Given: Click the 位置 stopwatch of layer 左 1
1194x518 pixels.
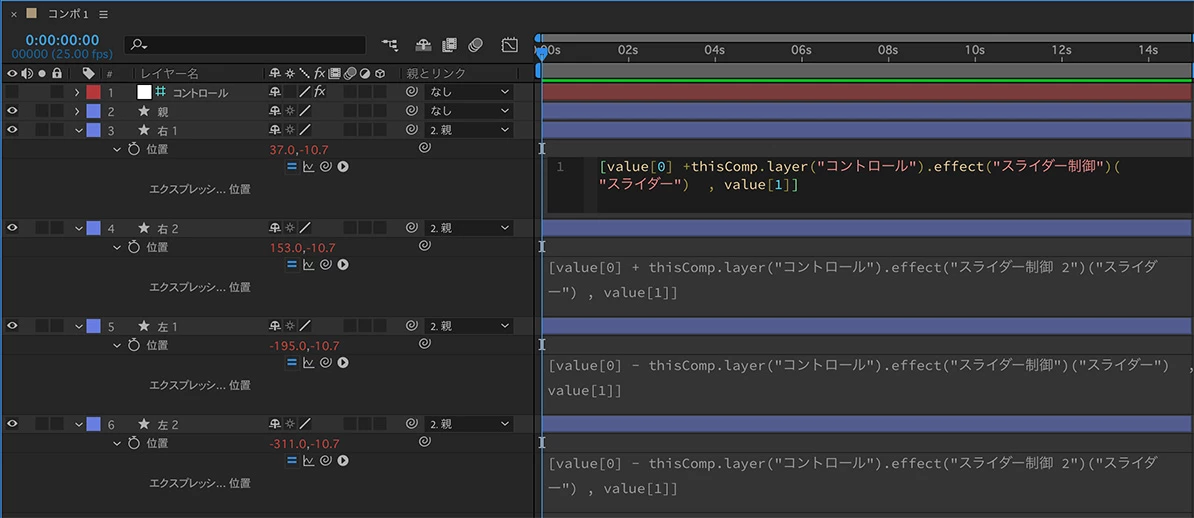Looking at the screenshot, I should 134,345.
